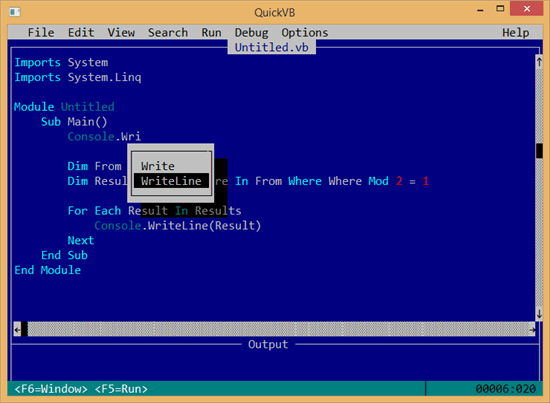Click the vertical scrollbar down arrow

[539, 313]
